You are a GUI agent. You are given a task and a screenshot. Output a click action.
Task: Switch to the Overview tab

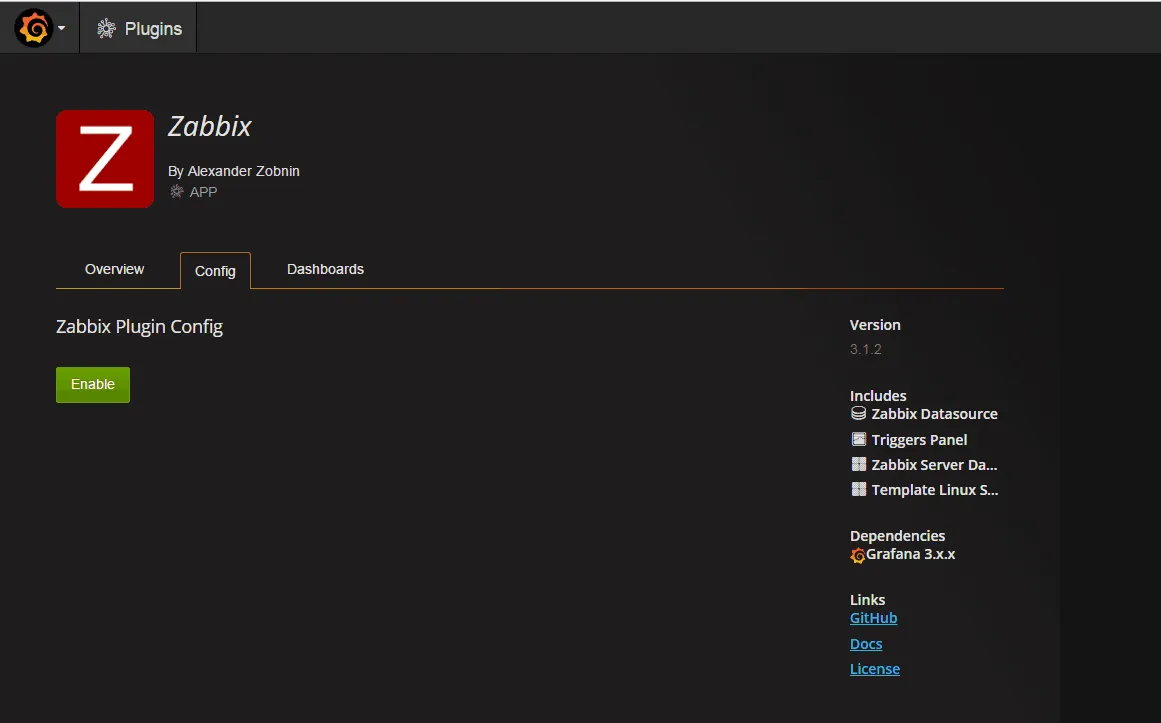click(x=114, y=270)
